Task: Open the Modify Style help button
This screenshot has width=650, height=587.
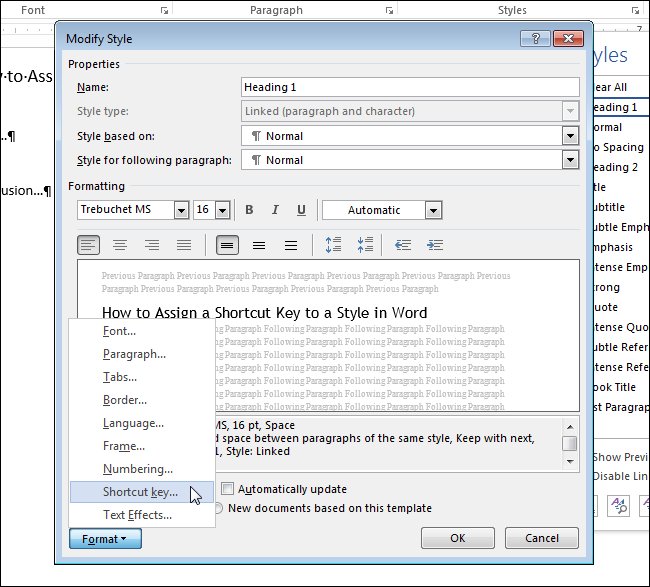Action: click(535, 39)
